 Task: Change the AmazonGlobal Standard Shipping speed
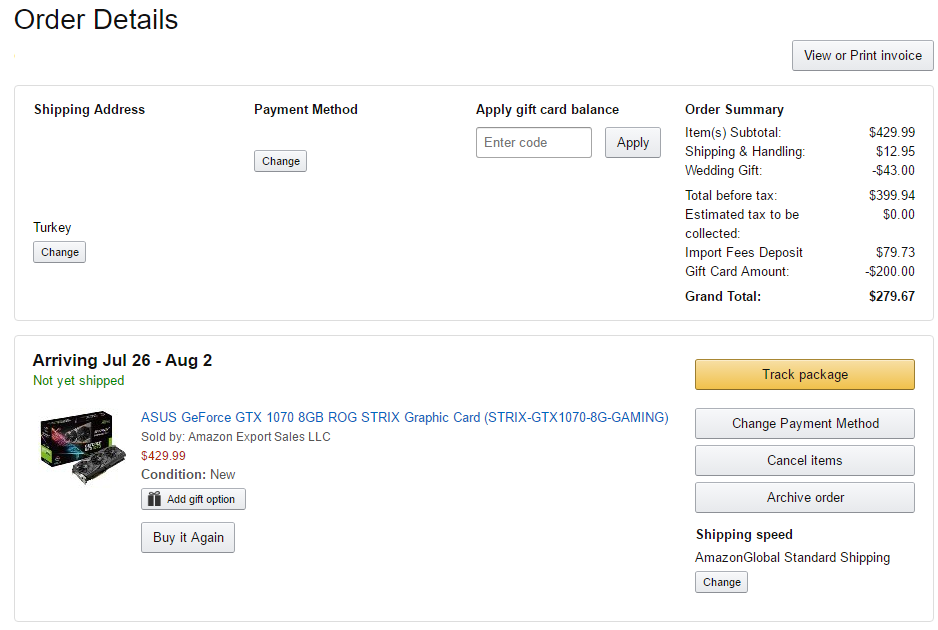pyautogui.click(x=721, y=582)
